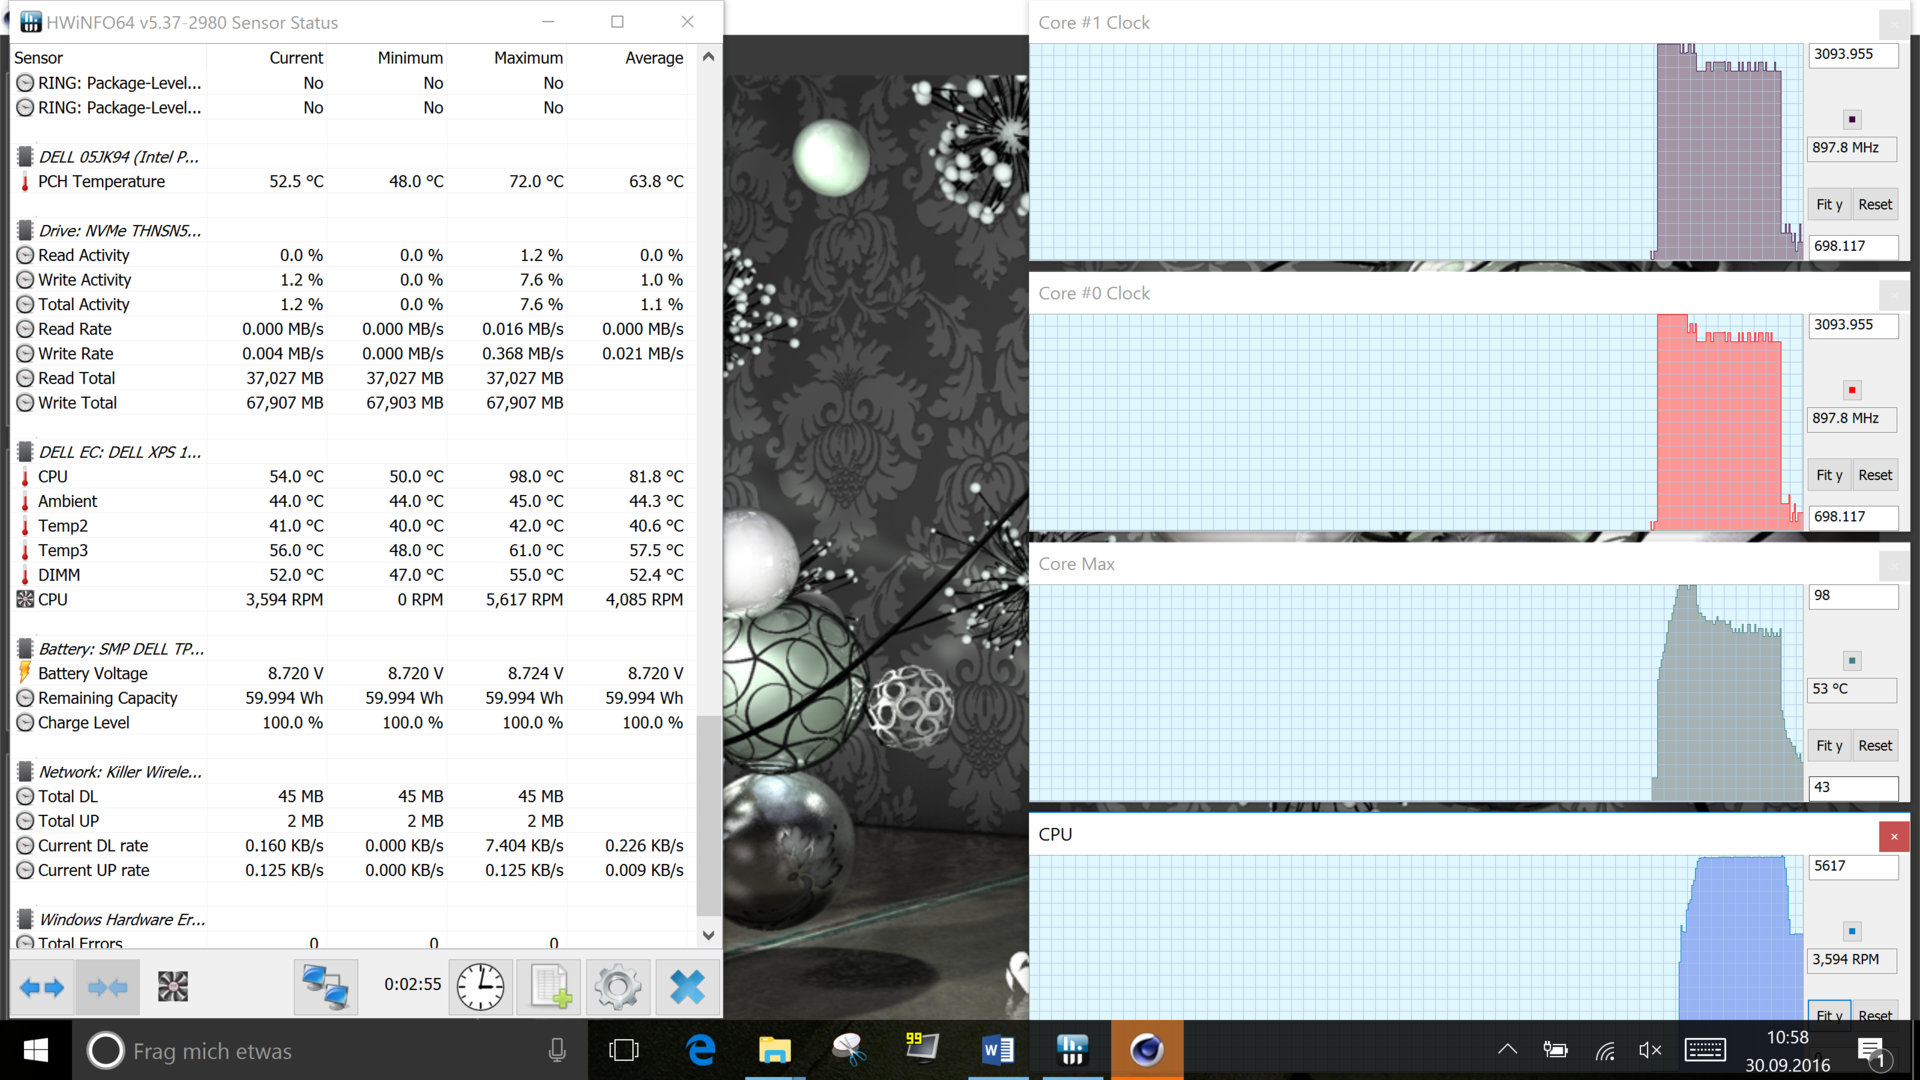Start logging with the document plus icon
Image resolution: width=1920 pixels, height=1080 pixels.
click(550, 988)
